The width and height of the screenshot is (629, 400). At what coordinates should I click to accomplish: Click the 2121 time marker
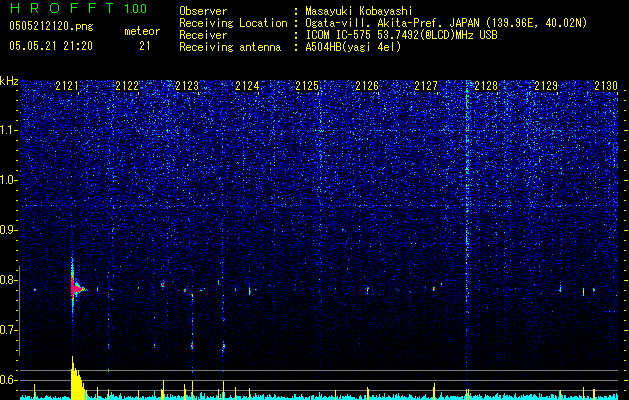click(67, 86)
